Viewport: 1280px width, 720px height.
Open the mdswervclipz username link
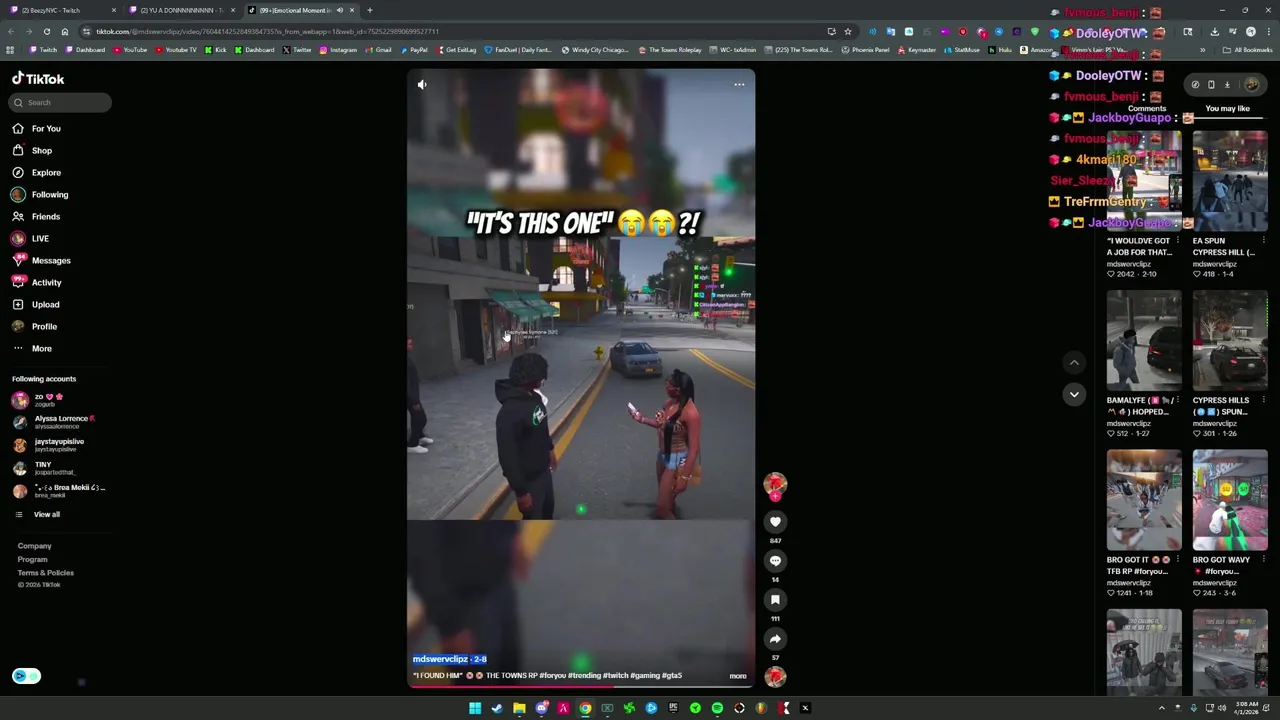(440, 659)
